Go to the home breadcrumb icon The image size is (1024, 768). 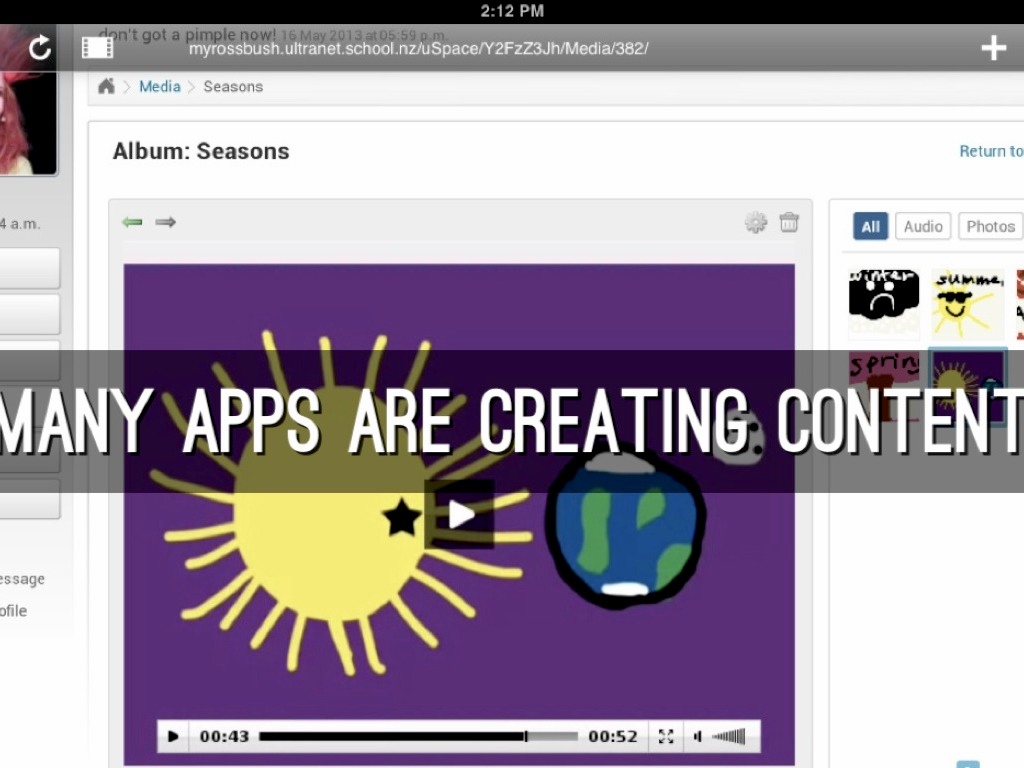106,87
